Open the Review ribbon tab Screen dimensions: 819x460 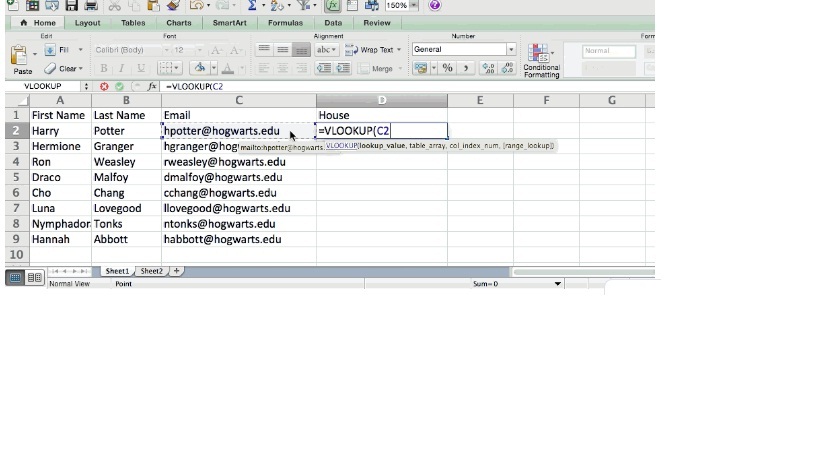(377, 23)
